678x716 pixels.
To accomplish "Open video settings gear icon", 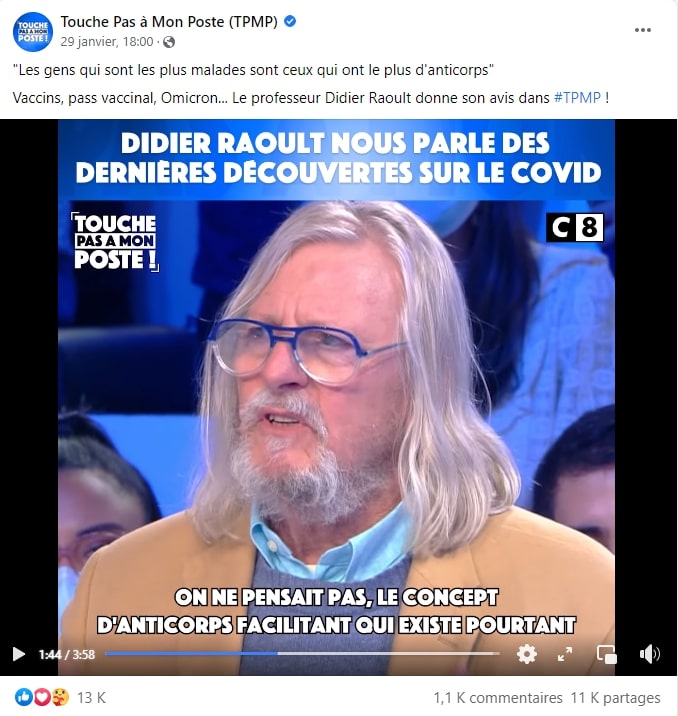I will tap(526, 654).
